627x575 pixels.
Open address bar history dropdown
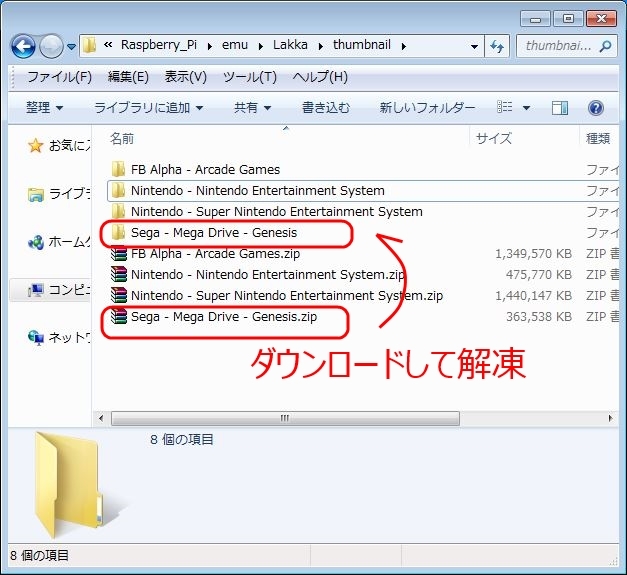pyautogui.click(x=474, y=47)
